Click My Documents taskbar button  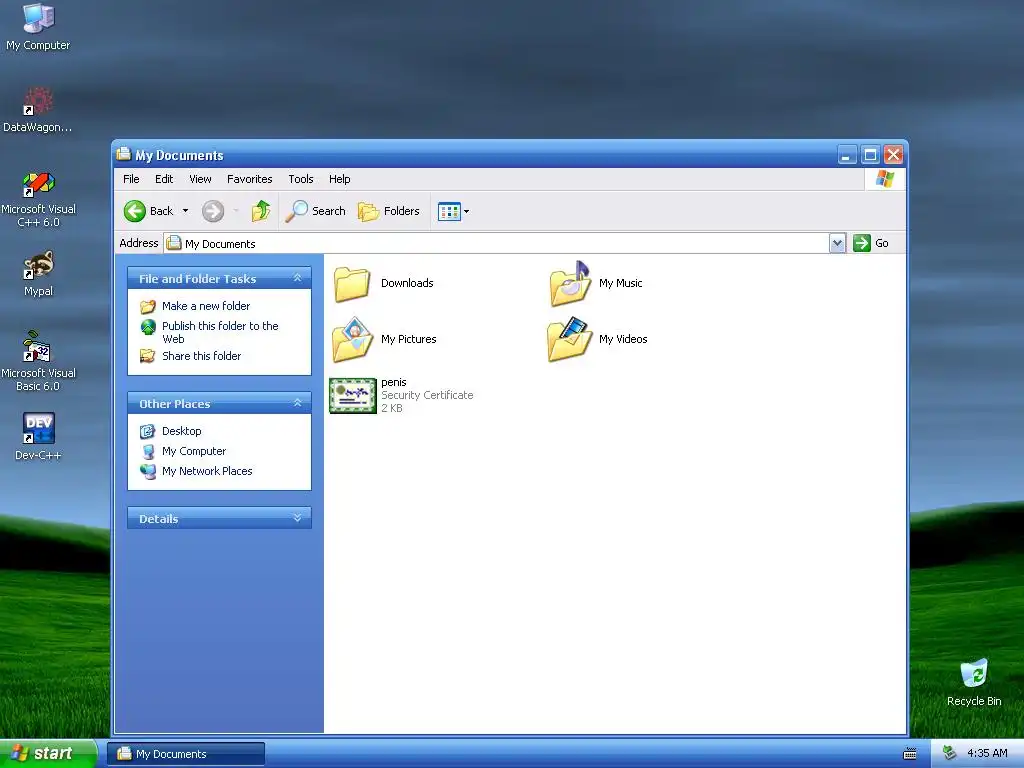(186, 754)
